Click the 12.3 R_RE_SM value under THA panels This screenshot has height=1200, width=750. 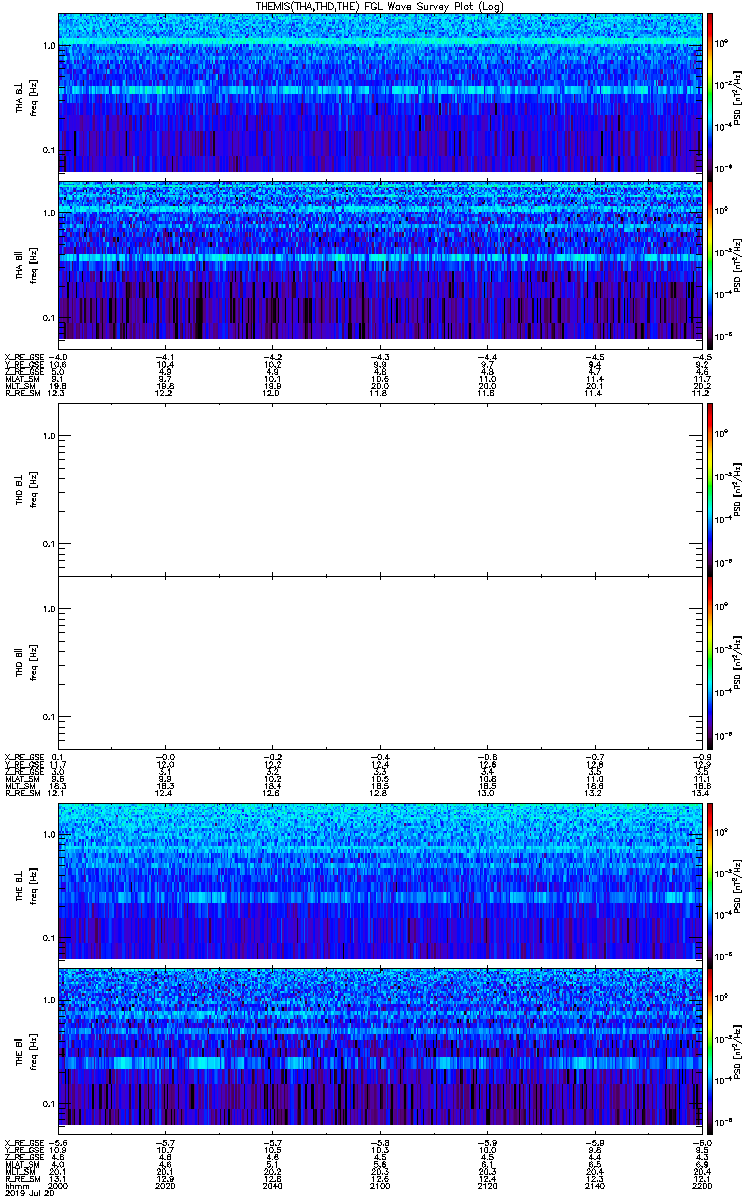[57, 393]
